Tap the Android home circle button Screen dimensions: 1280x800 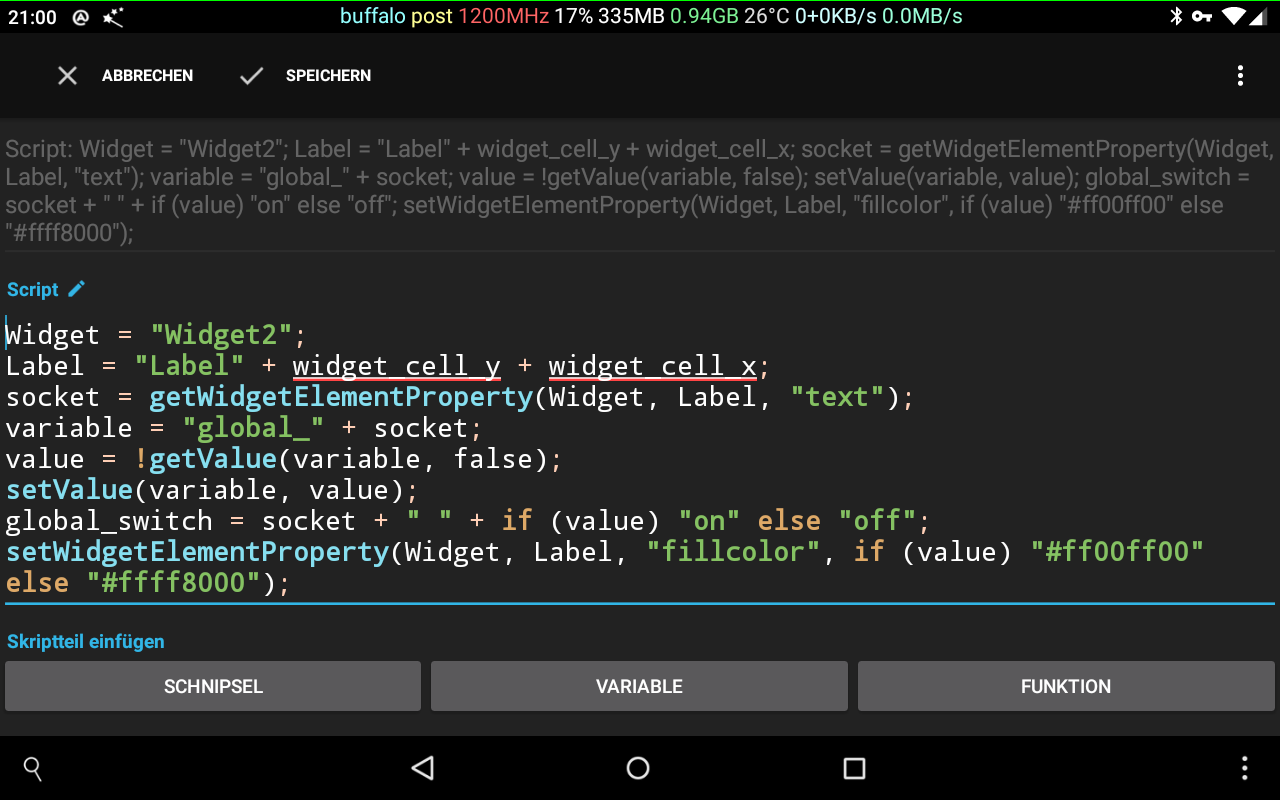(638, 768)
